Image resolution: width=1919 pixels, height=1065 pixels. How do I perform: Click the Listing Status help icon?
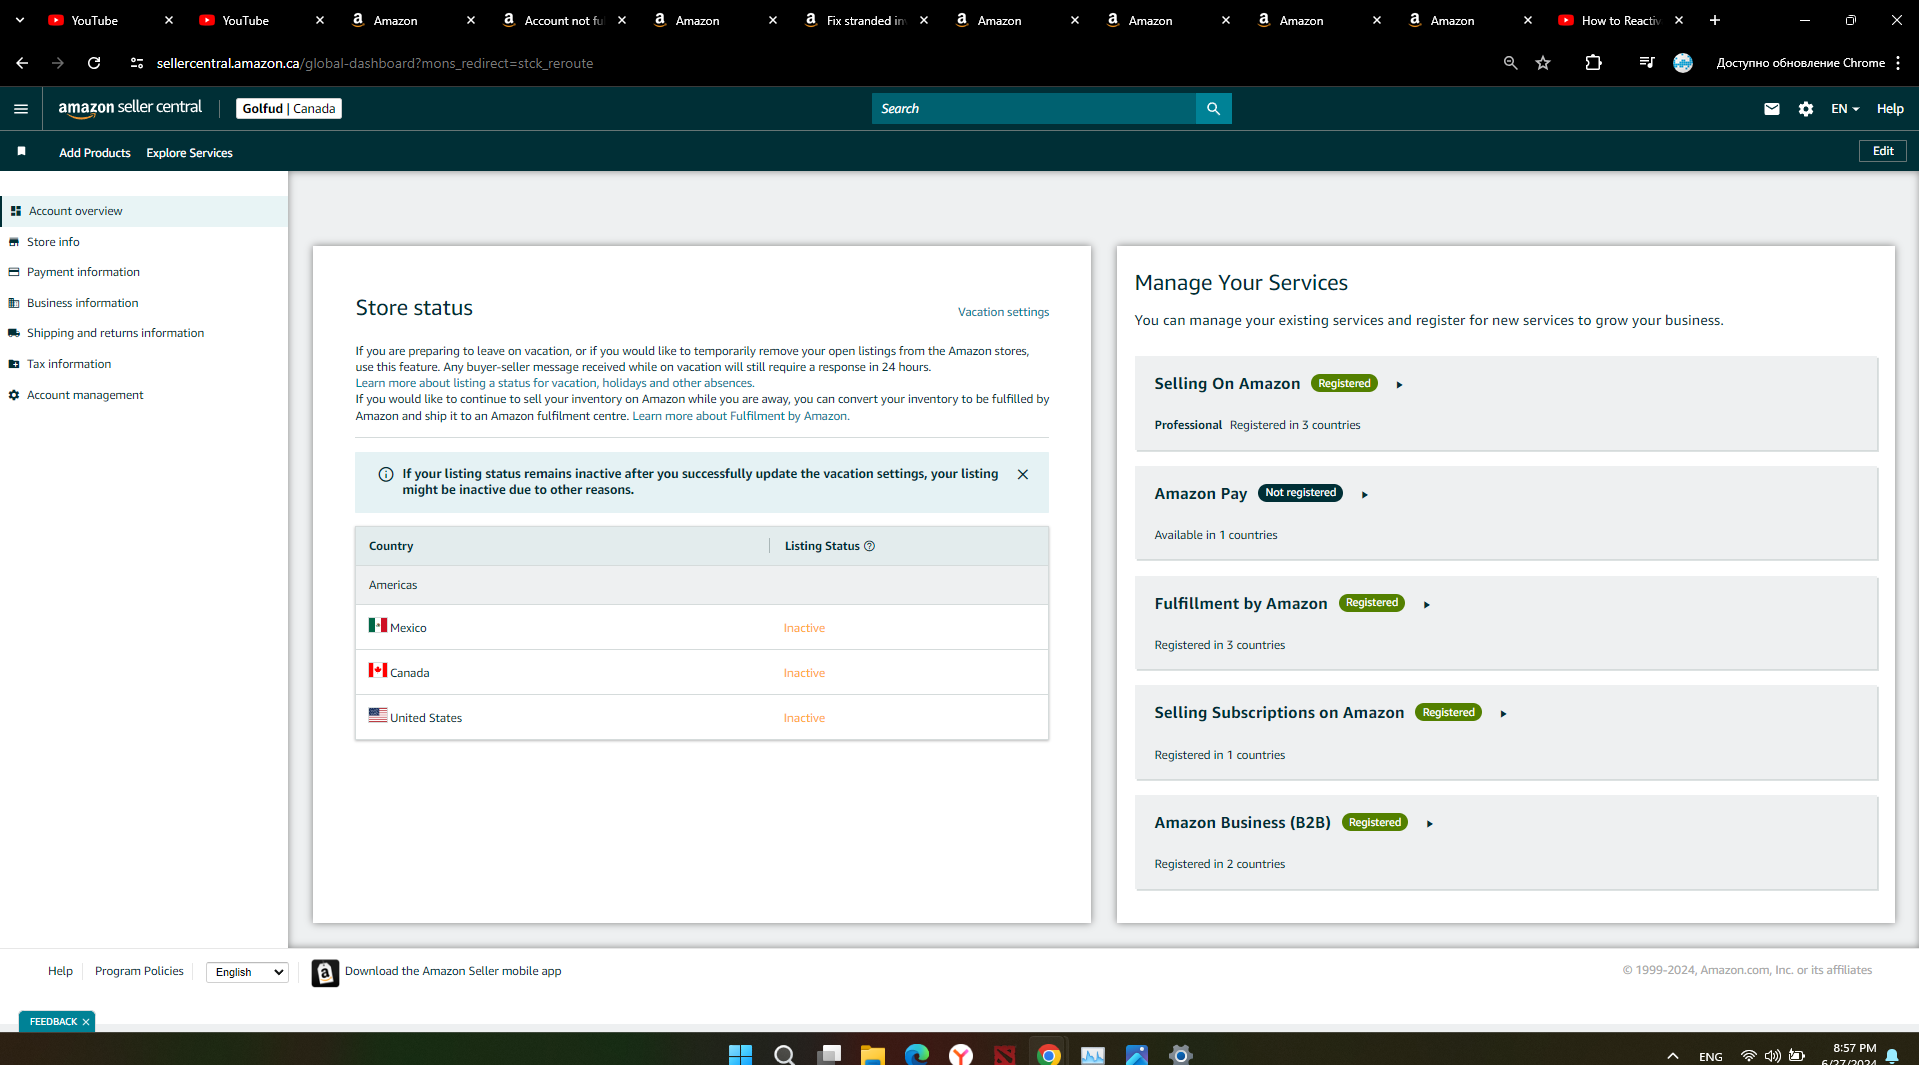click(x=869, y=546)
